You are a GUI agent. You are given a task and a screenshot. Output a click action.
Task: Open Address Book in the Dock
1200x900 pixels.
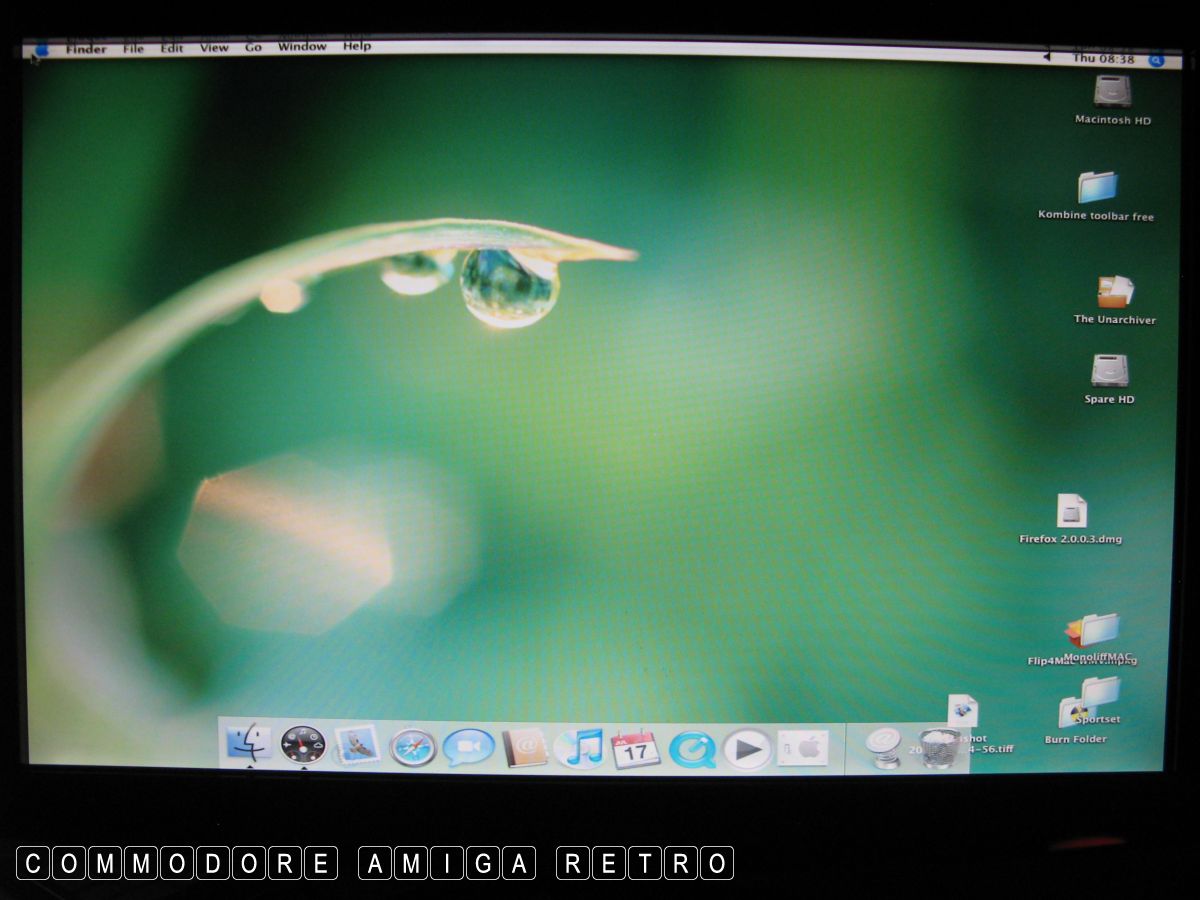(524, 747)
